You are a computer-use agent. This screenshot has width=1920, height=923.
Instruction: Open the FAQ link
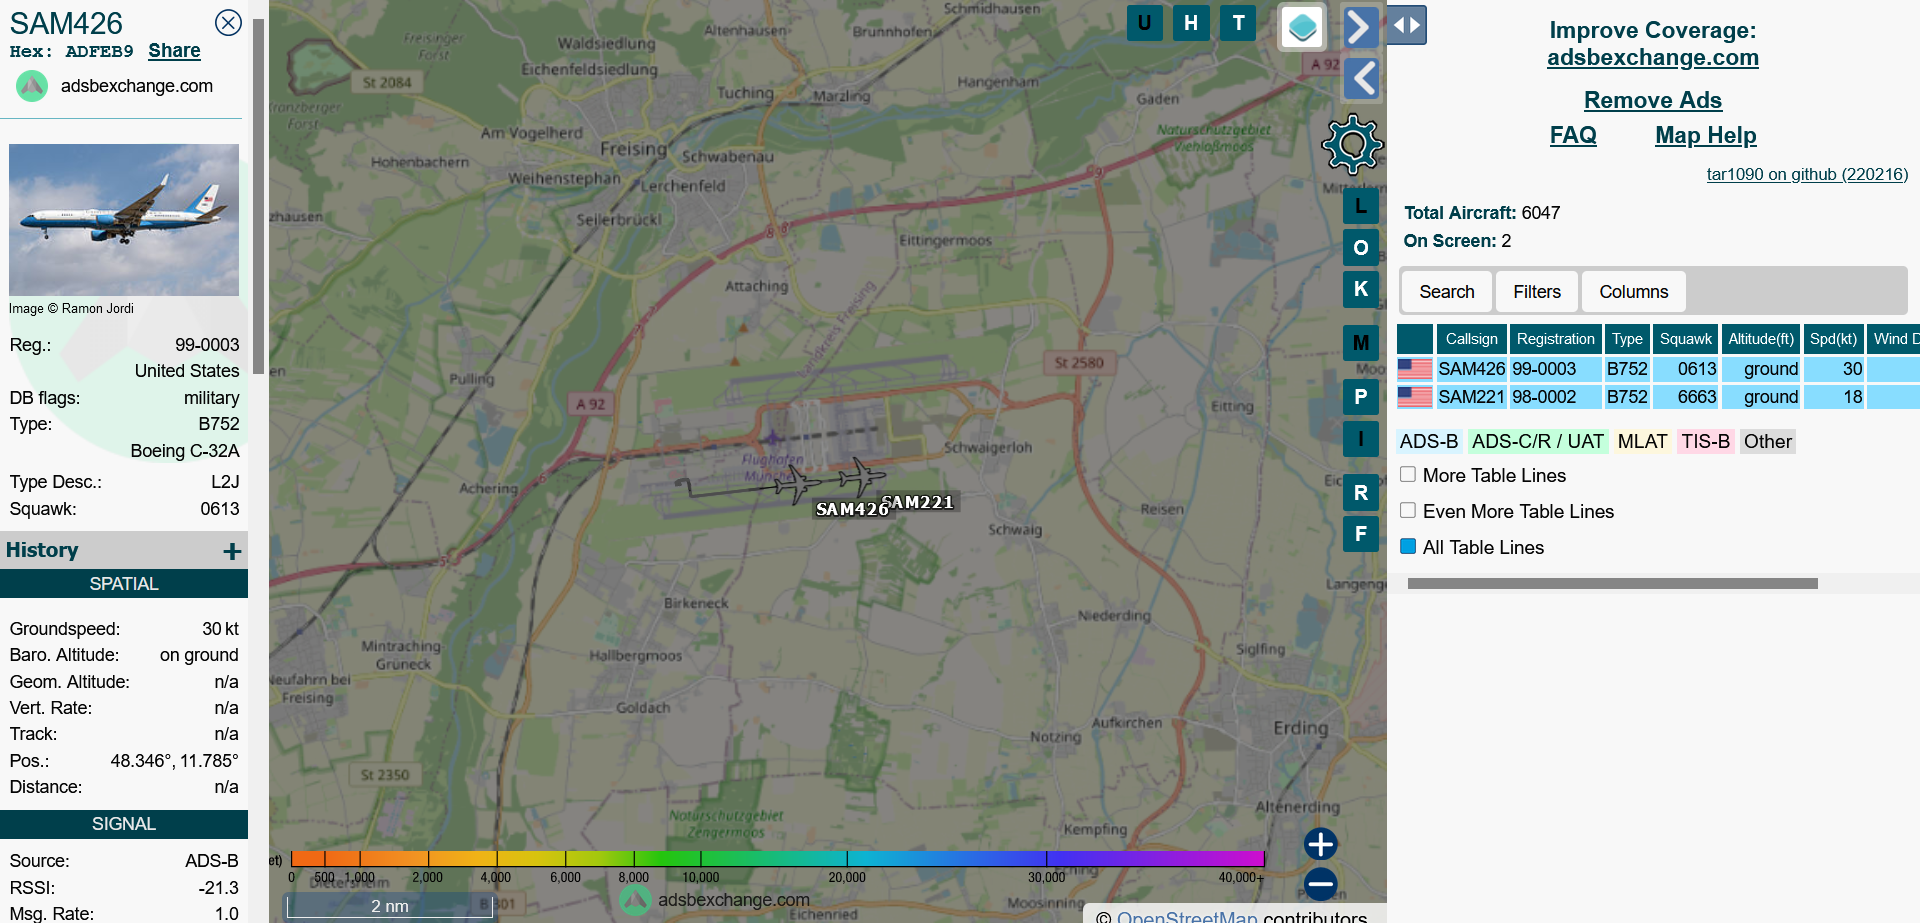[1573, 135]
